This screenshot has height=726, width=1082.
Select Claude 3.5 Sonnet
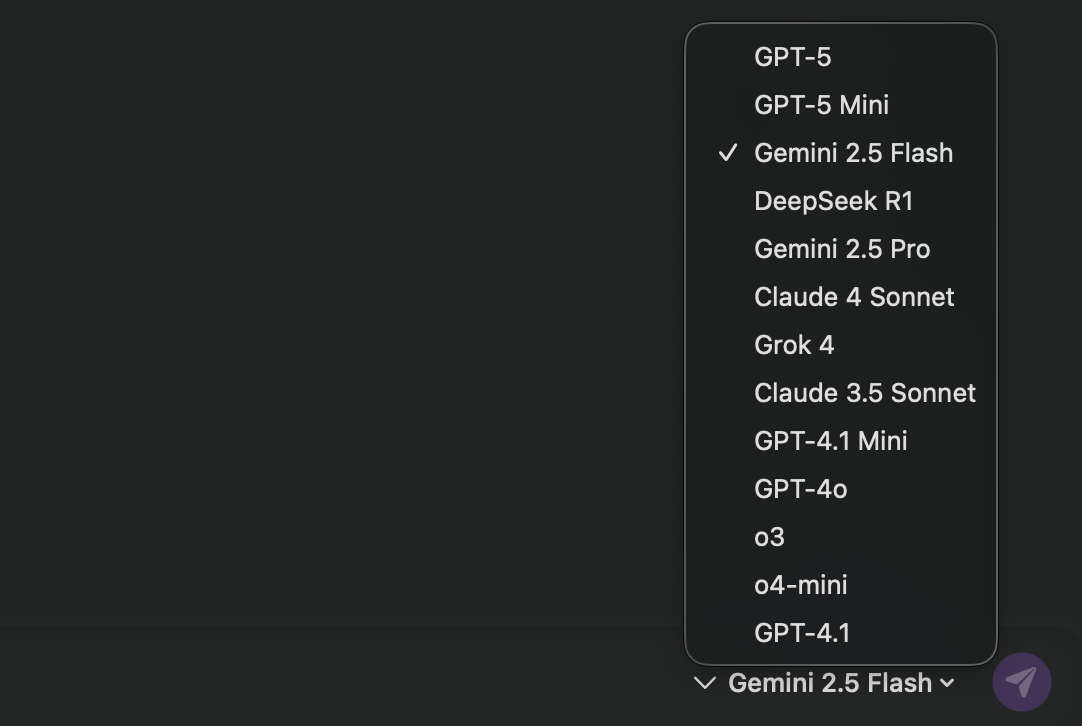(x=864, y=393)
